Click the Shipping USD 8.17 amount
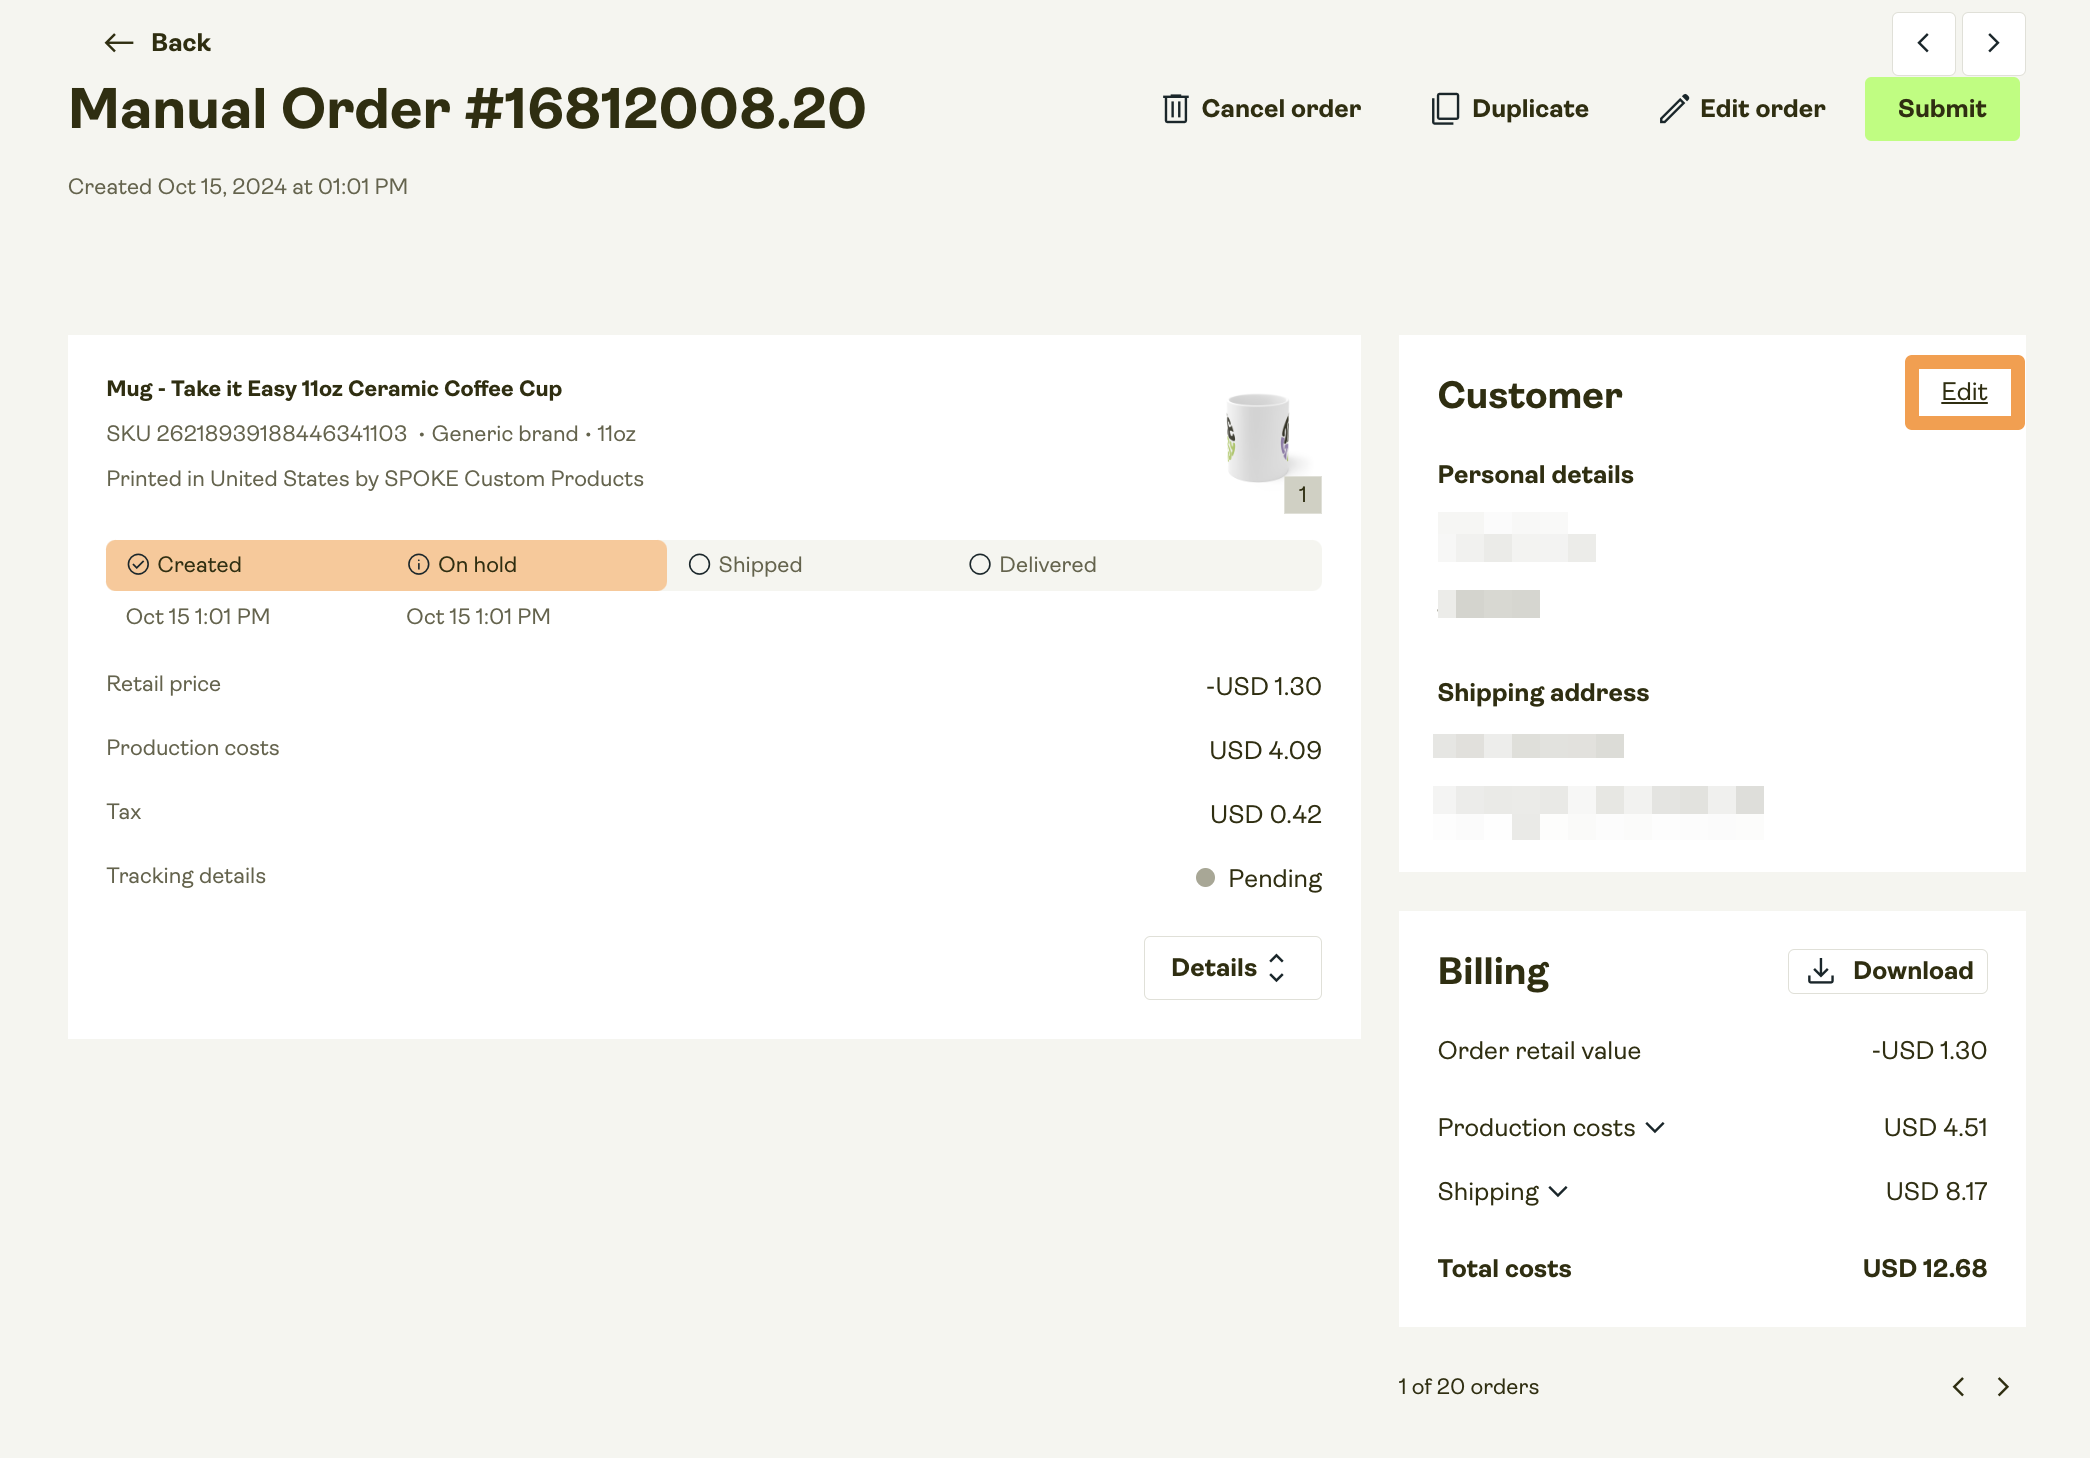The image size is (2090, 1458). pos(1936,1192)
